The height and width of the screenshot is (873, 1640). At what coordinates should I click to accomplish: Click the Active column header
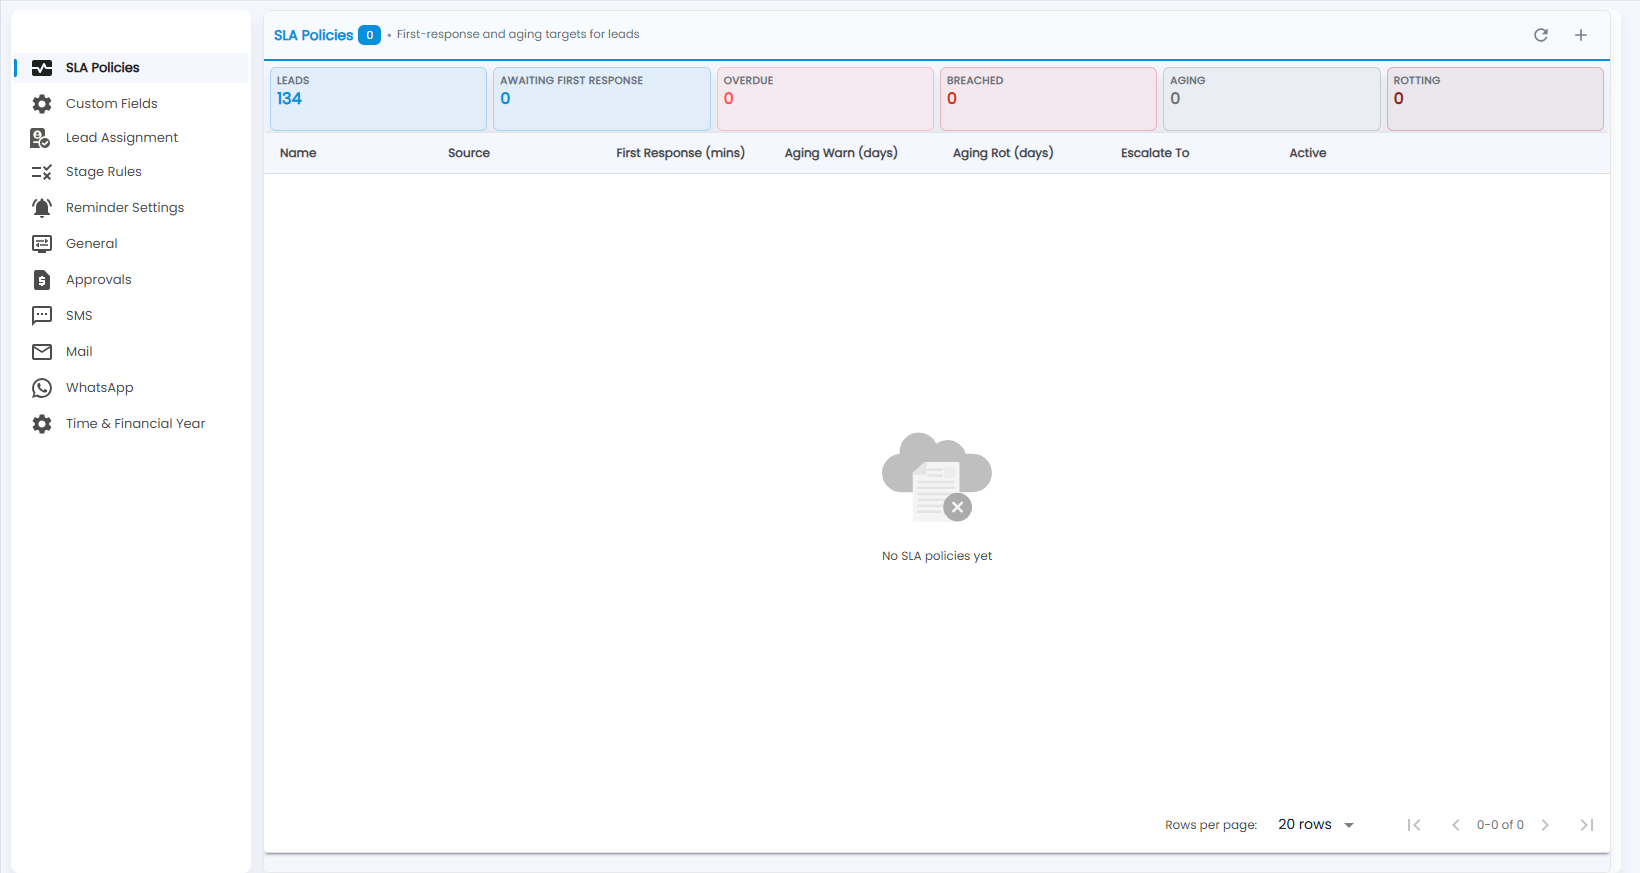1308,153
